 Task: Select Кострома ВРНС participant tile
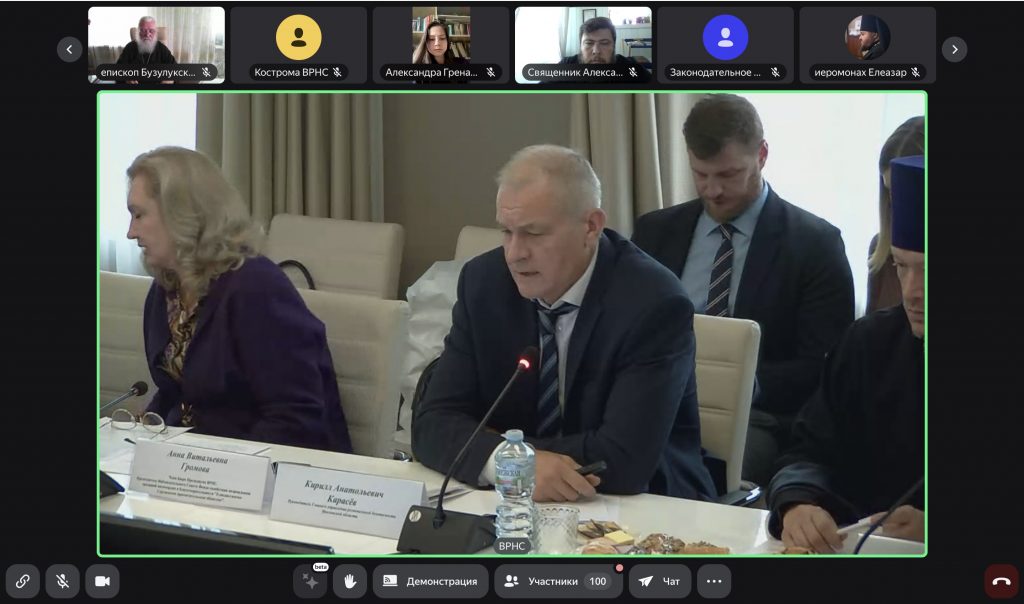[298, 38]
